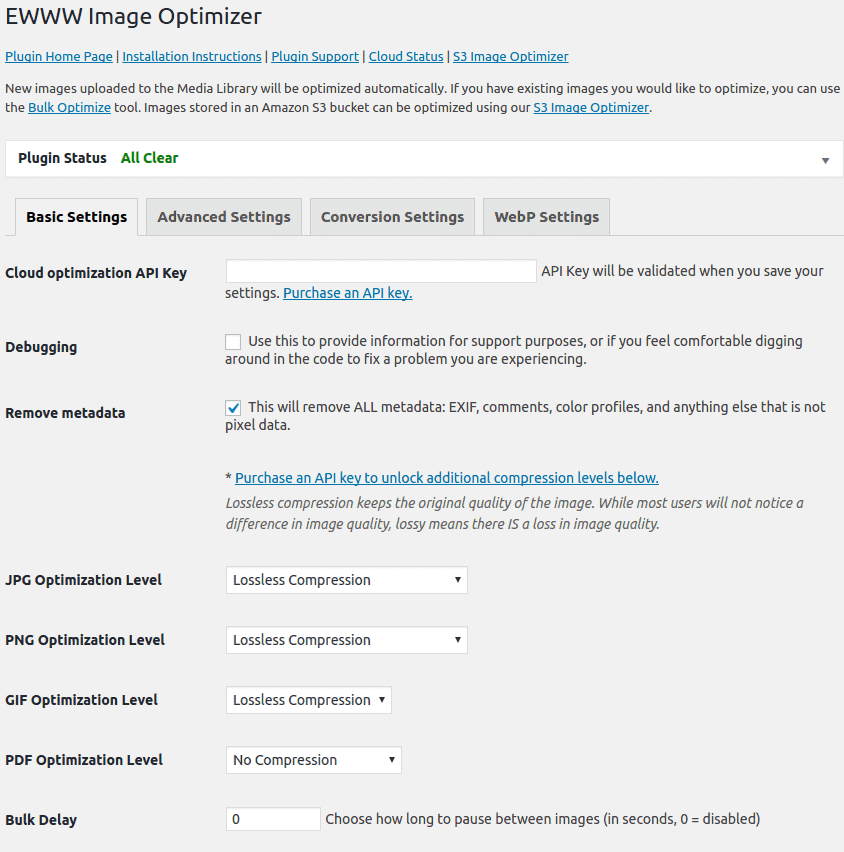Image resolution: width=844 pixels, height=852 pixels.
Task: Expand the Plugin Status panel
Action: 826,159
